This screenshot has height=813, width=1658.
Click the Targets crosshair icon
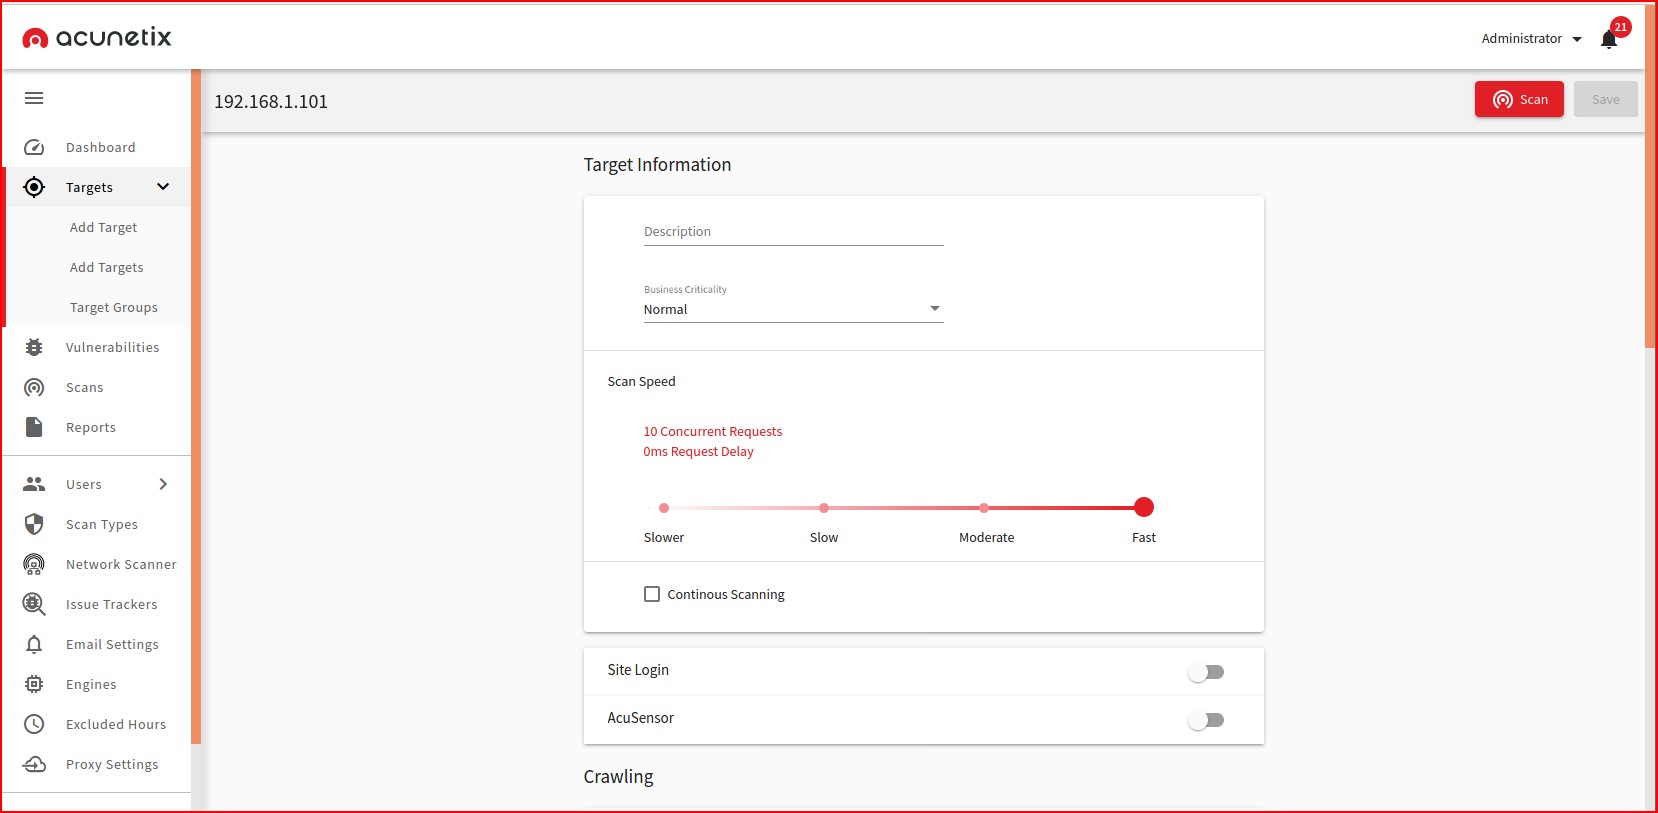[x=34, y=187]
